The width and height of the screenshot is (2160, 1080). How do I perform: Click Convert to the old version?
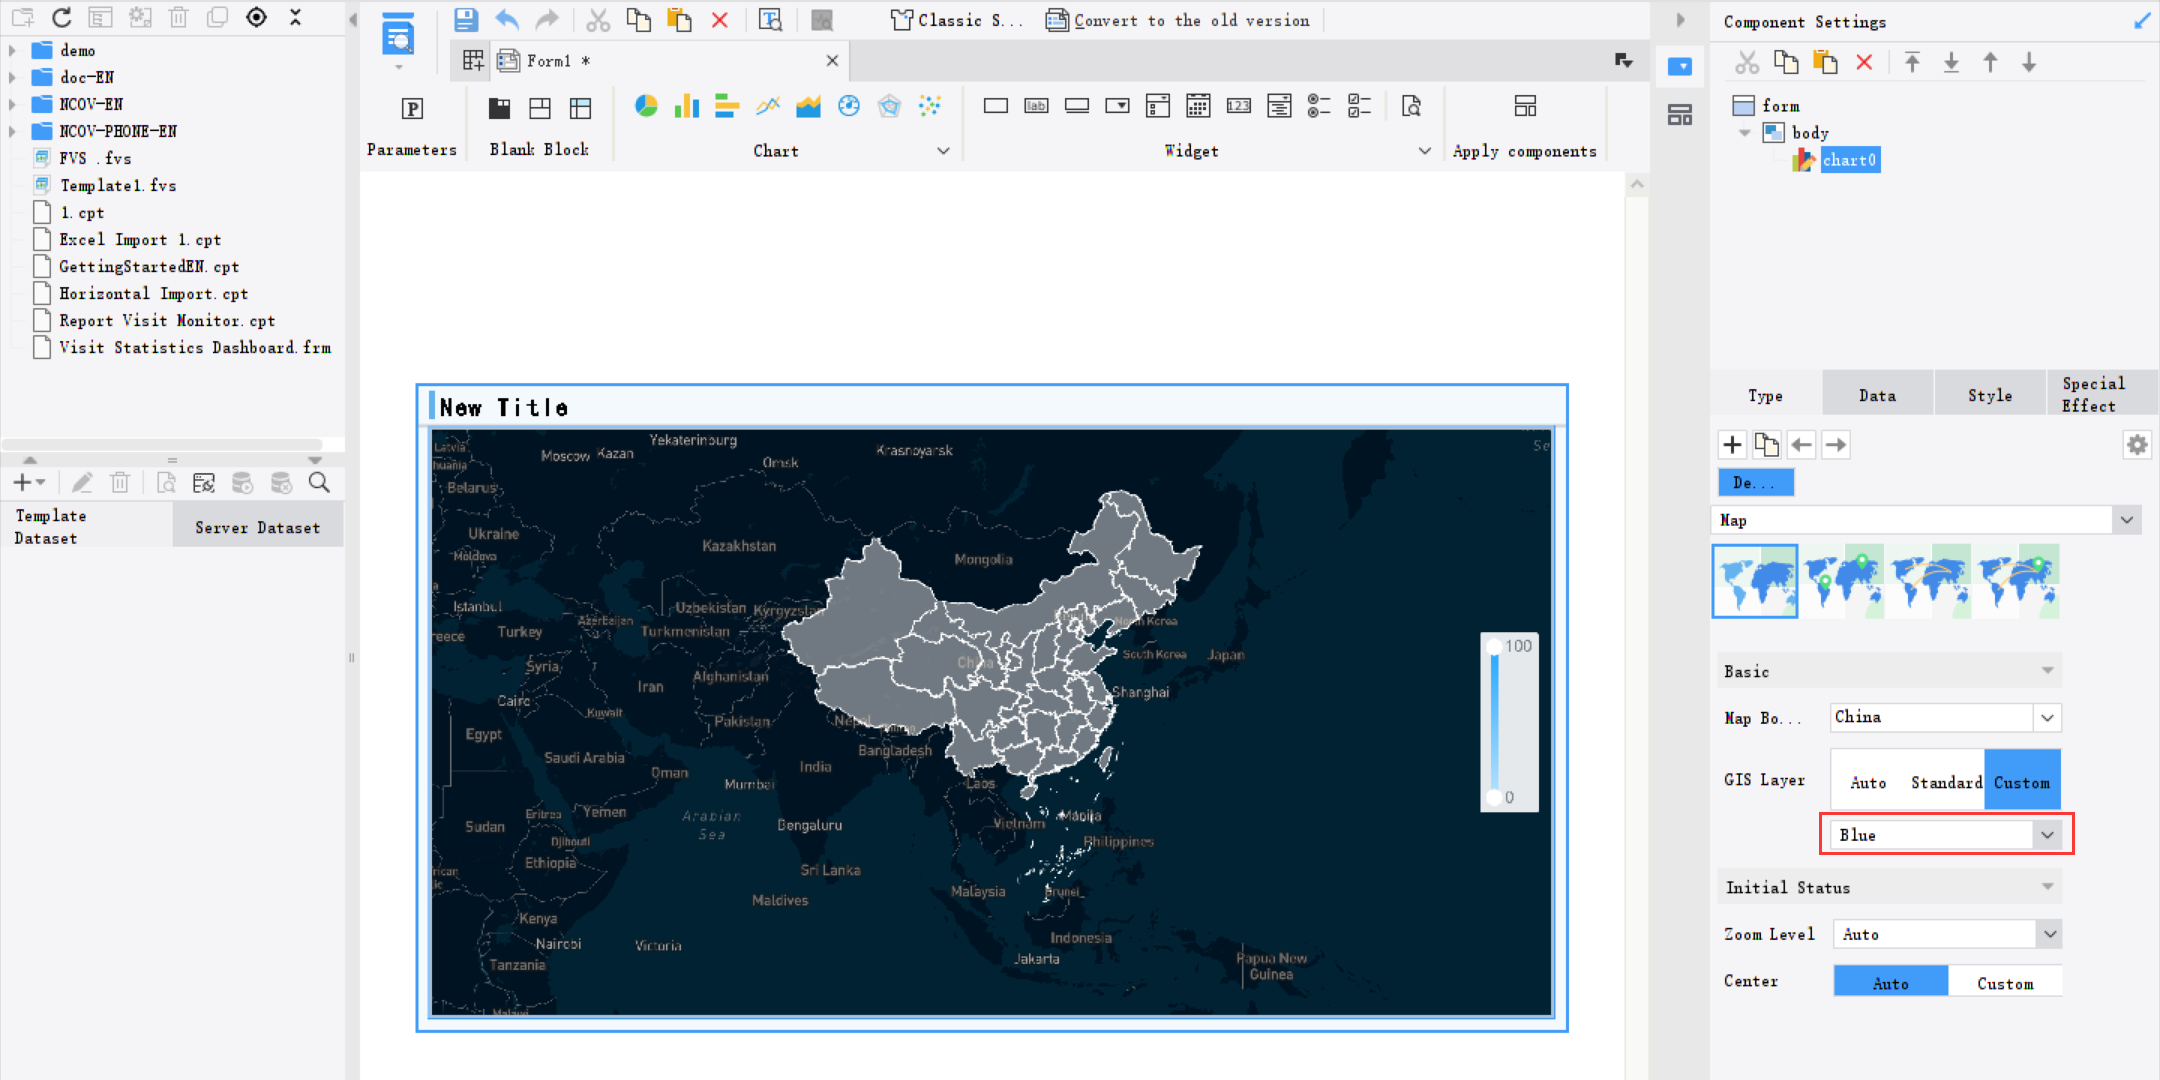tap(1178, 20)
